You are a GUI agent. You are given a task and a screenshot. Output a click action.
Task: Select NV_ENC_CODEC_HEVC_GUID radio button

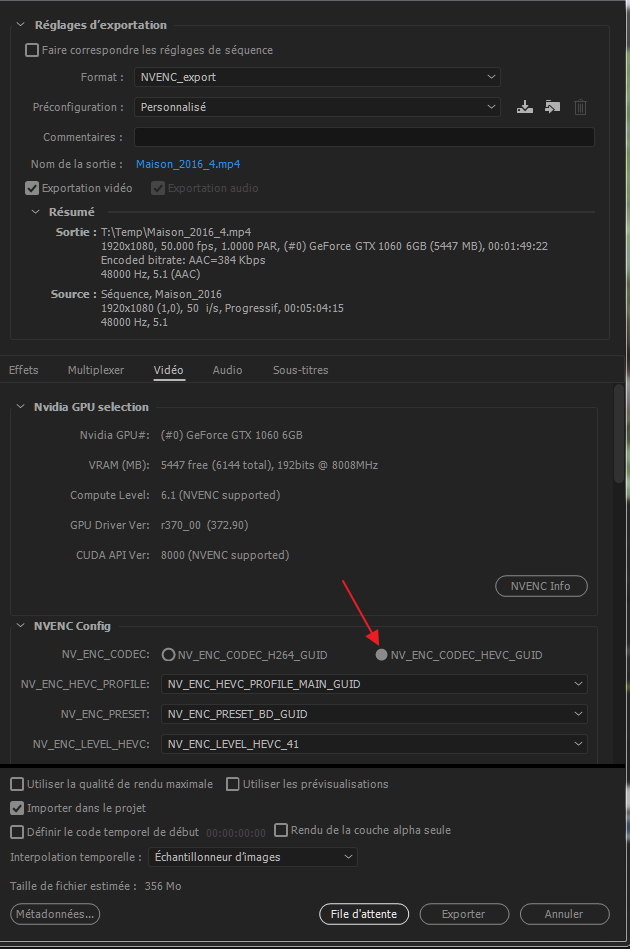[381, 654]
